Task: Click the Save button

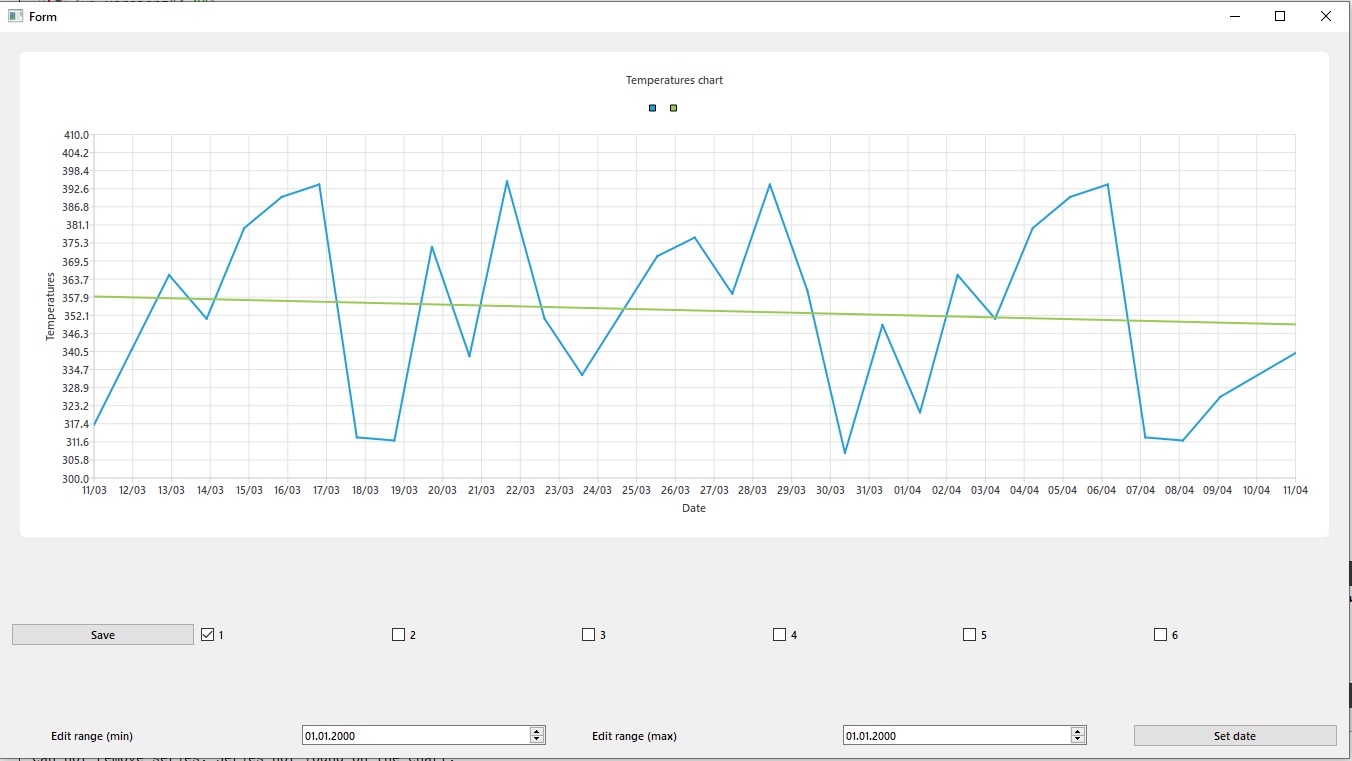Action: point(102,633)
